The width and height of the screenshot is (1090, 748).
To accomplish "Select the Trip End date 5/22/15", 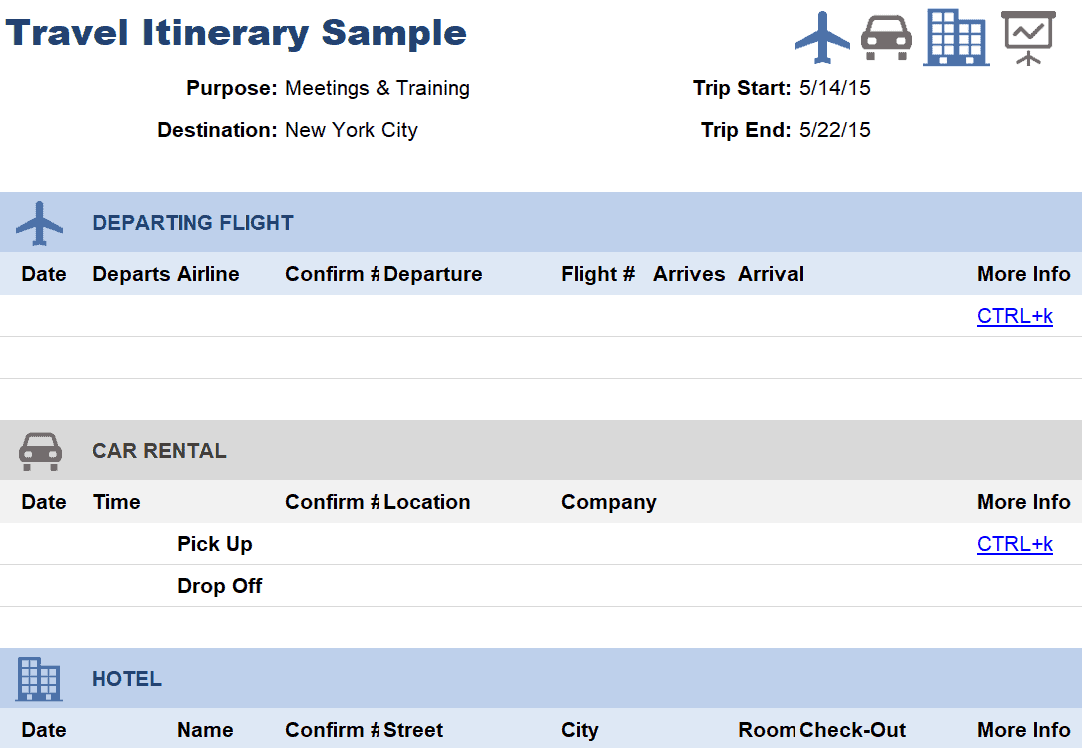I will pyautogui.click(x=834, y=130).
